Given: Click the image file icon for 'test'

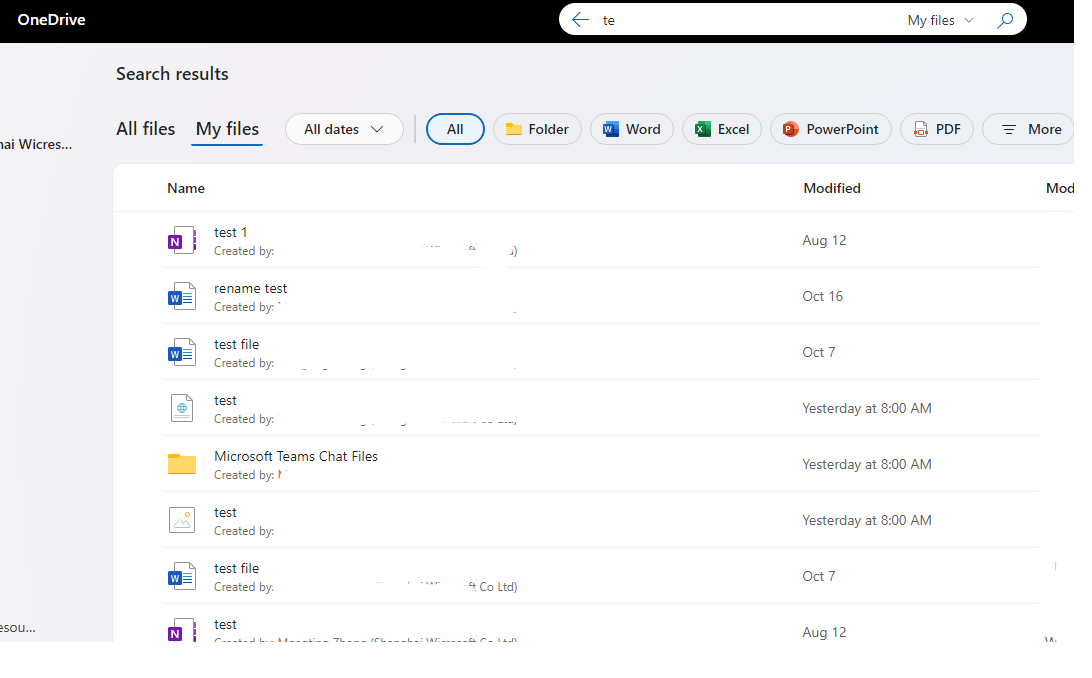Looking at the screenshot, I should click(x=182, y=520).
